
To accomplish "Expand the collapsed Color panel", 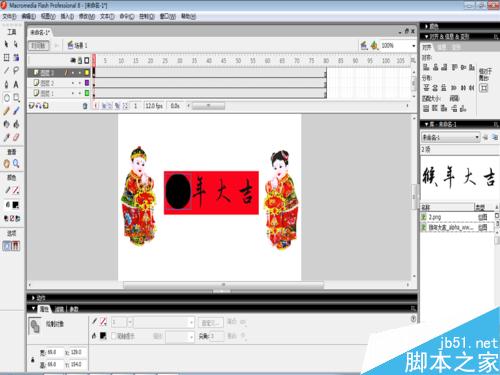I will tap(426, 26).
